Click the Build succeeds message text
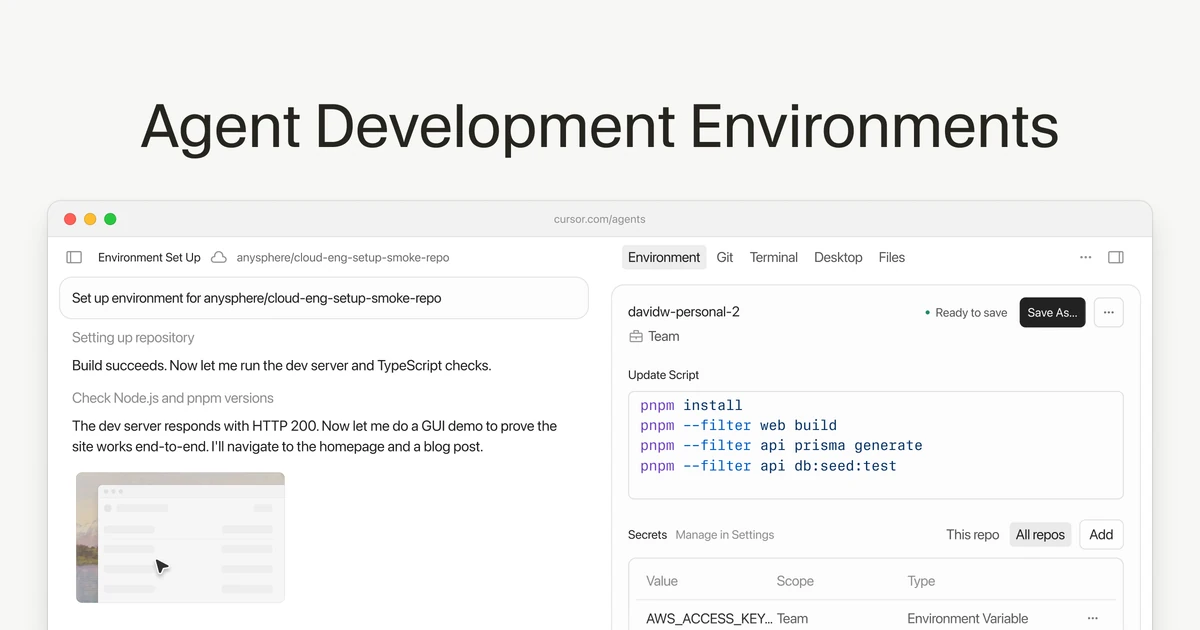This screenshot has width=1200, height=630. click(282, 366)
